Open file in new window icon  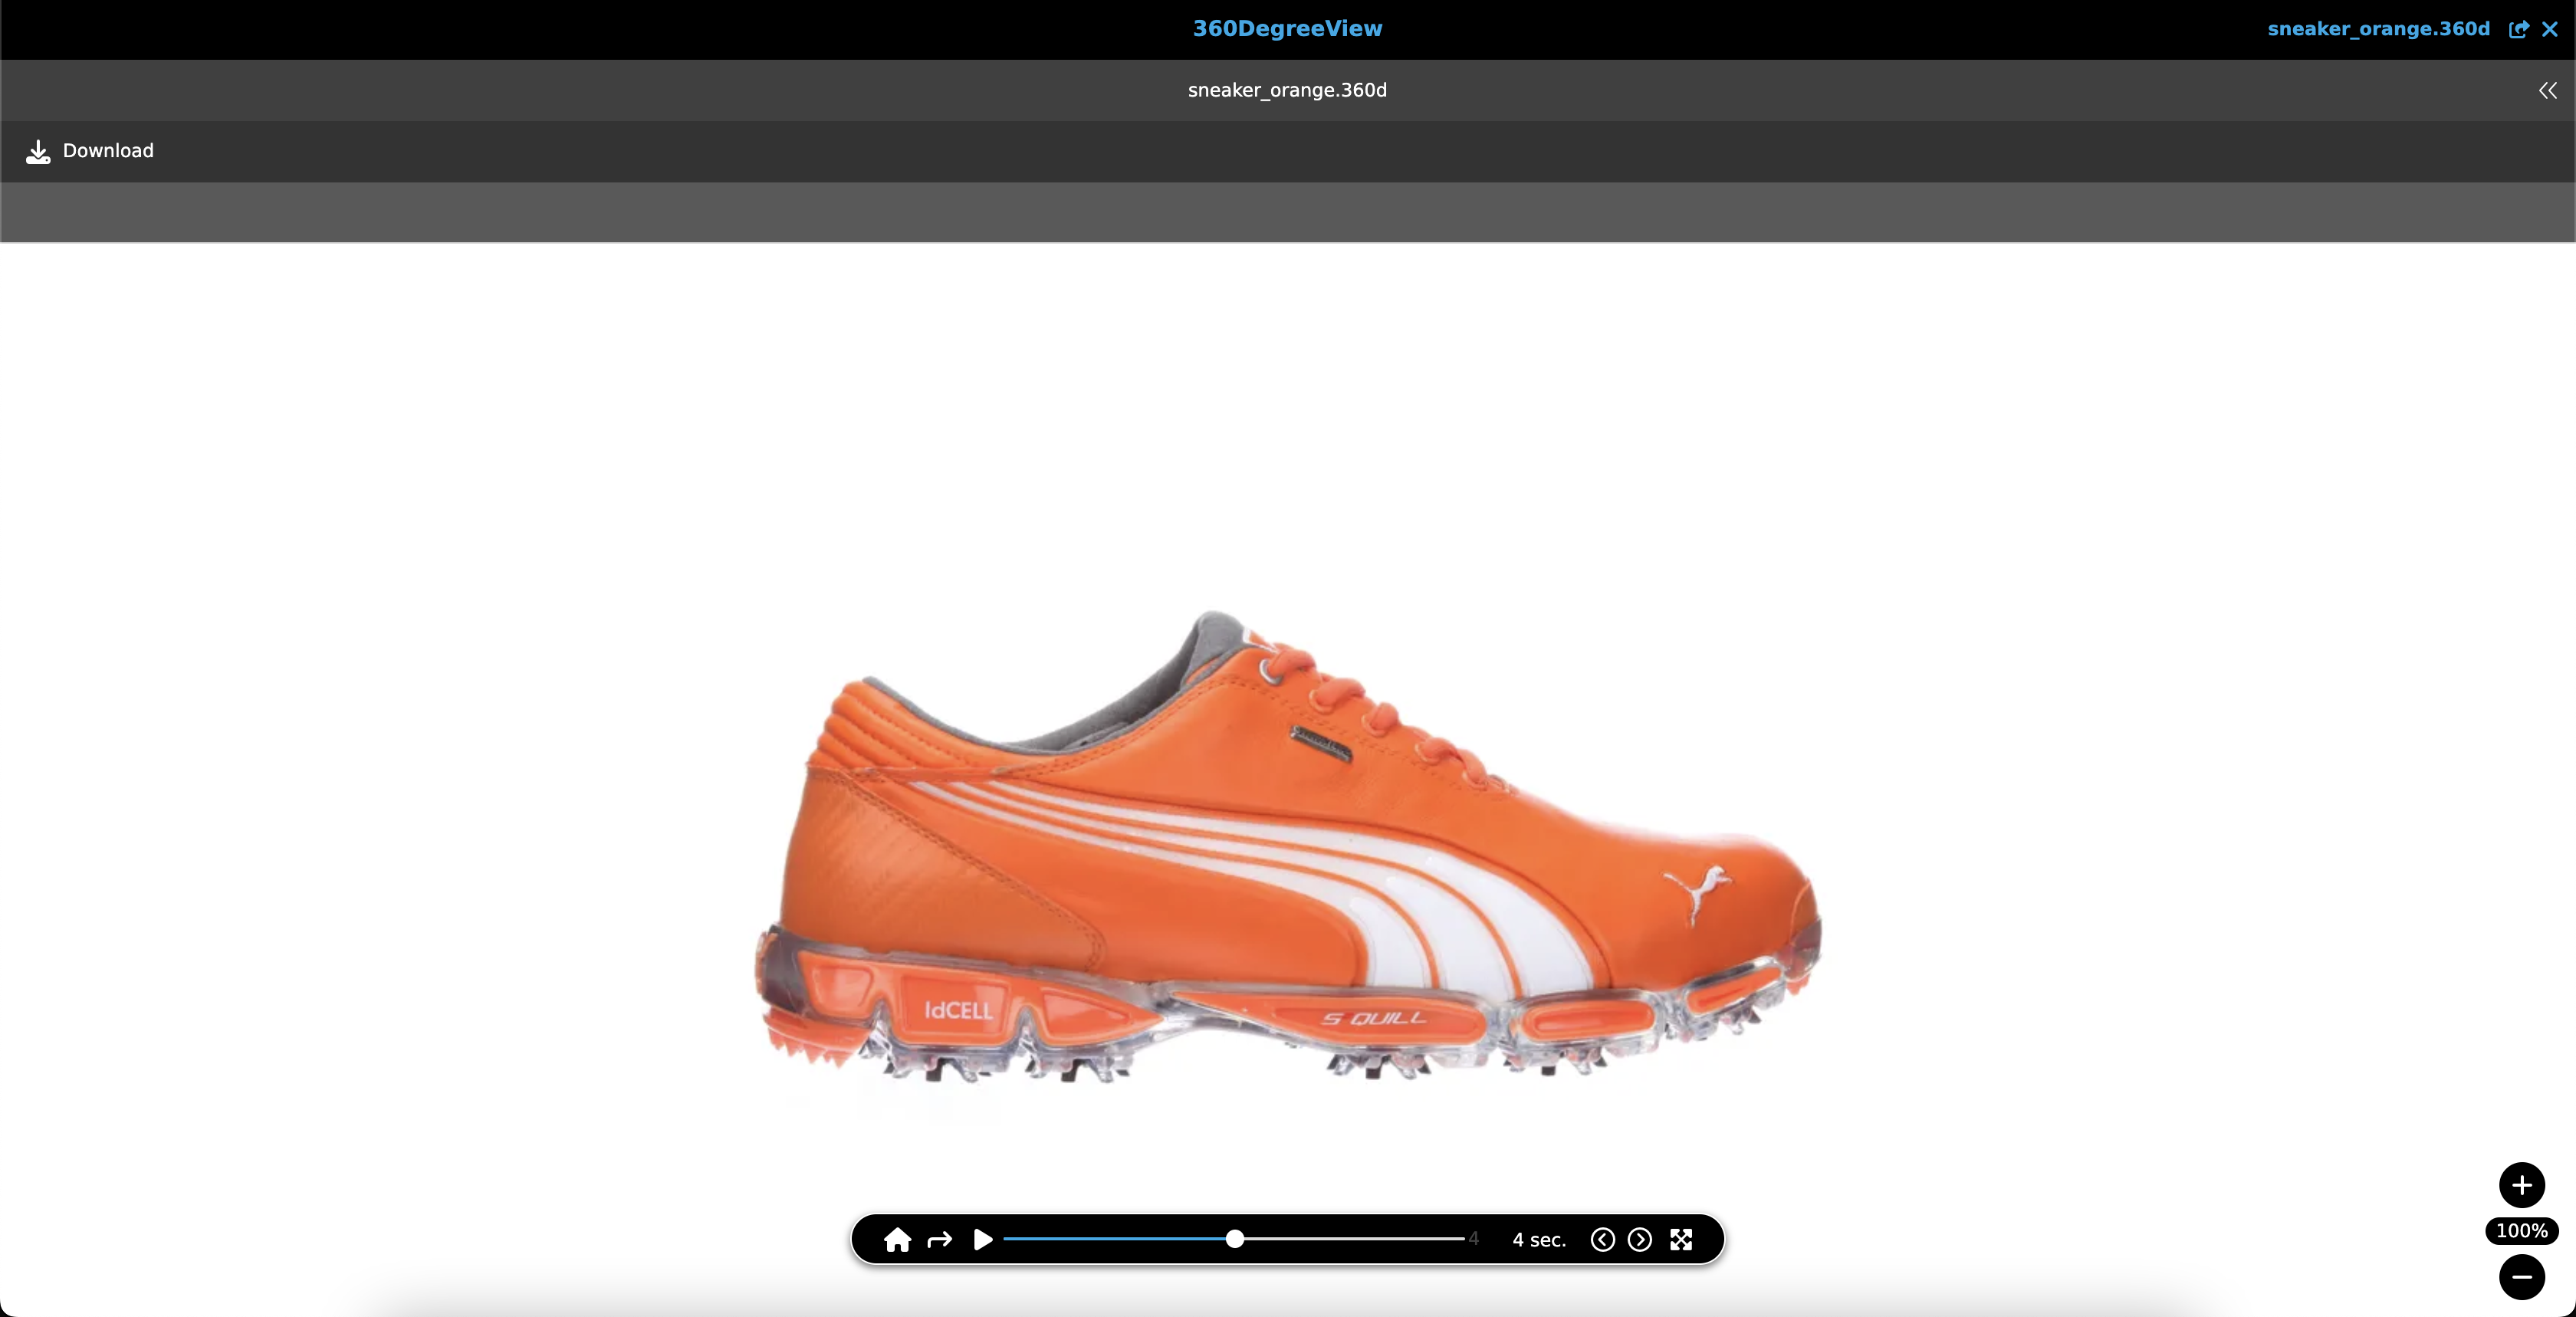[2518, 29]
